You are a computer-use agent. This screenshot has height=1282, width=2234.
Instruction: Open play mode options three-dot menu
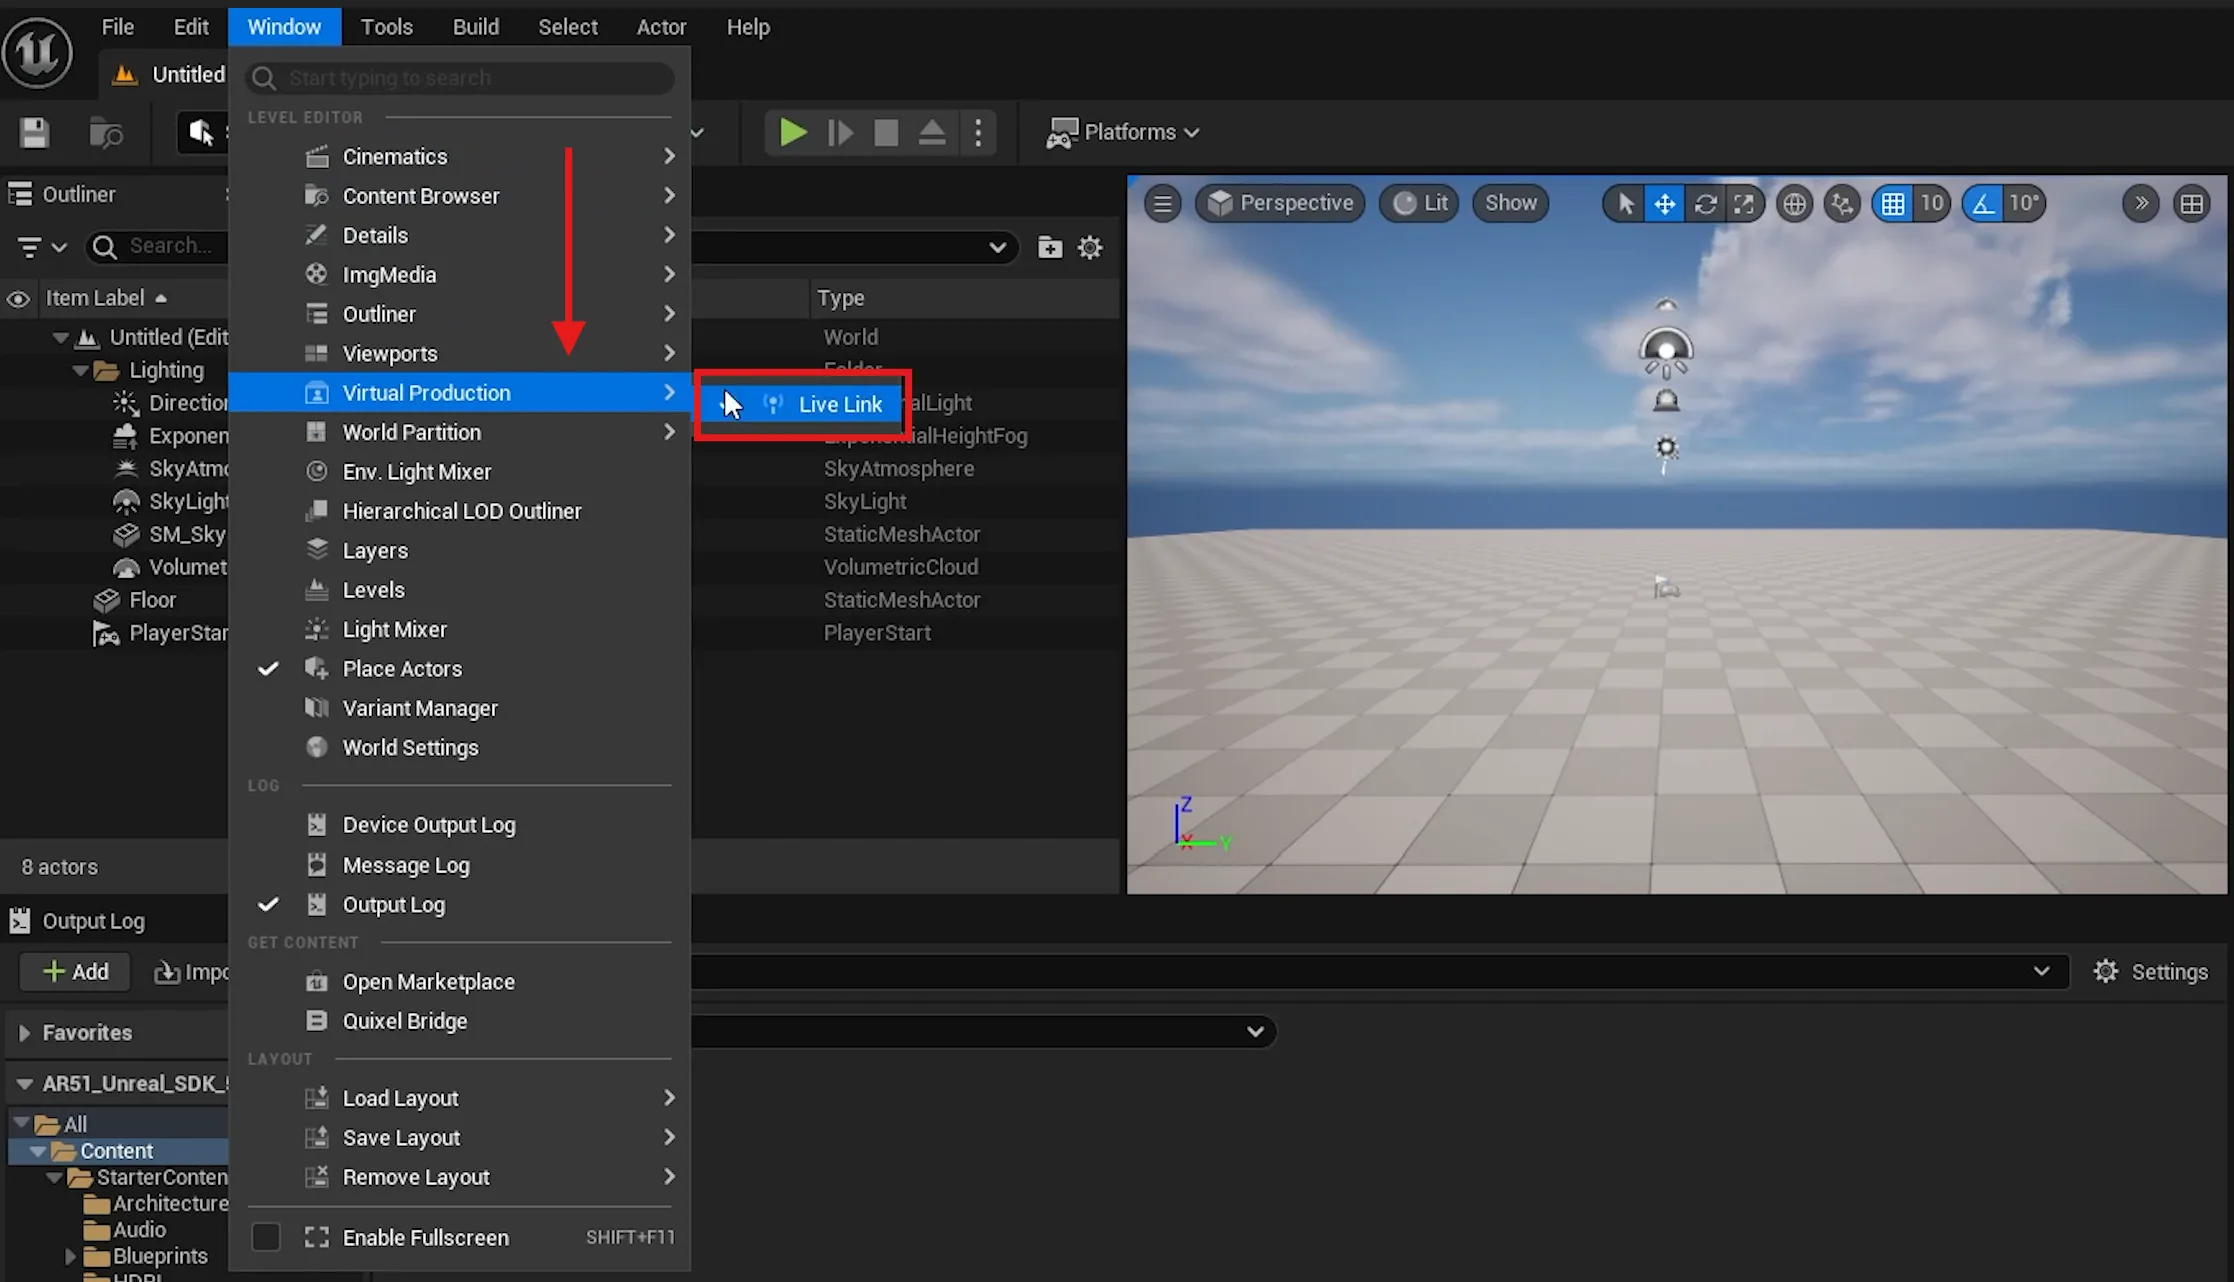(978, 132)
